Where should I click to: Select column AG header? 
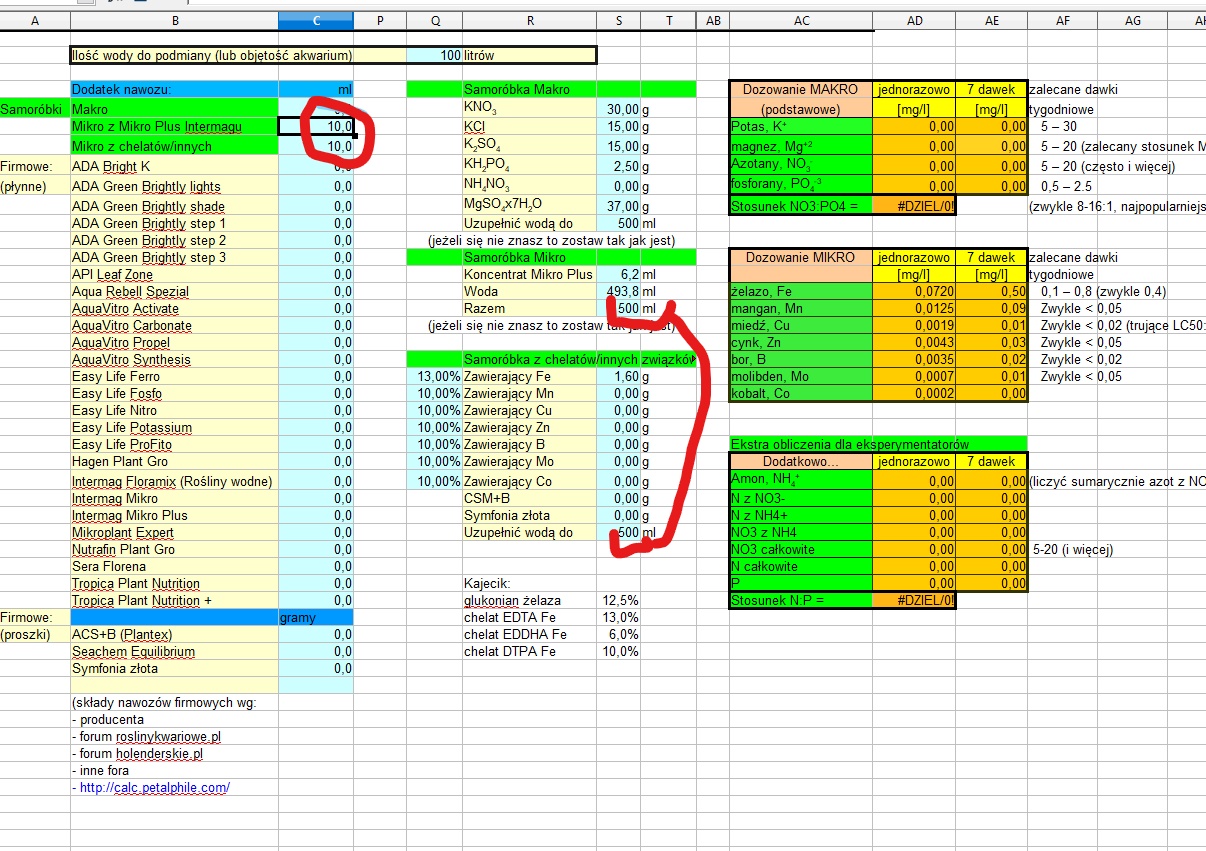(x=1132, y=21)
